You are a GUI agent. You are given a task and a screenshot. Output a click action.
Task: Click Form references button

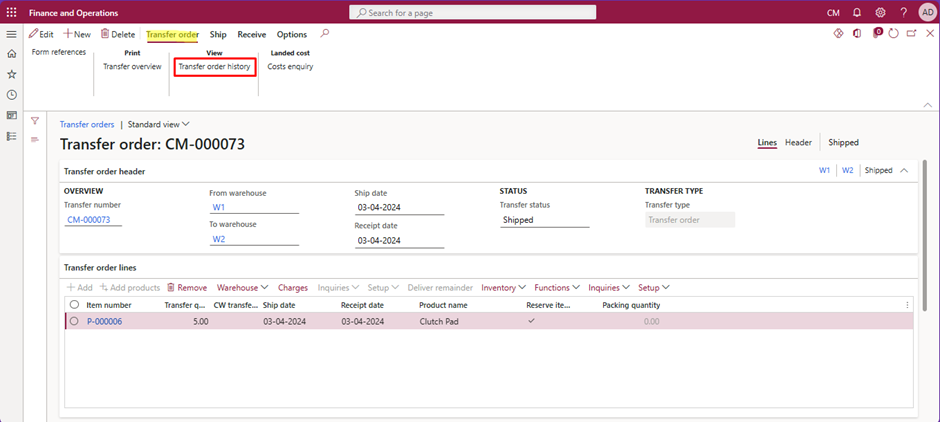point(59,52)
